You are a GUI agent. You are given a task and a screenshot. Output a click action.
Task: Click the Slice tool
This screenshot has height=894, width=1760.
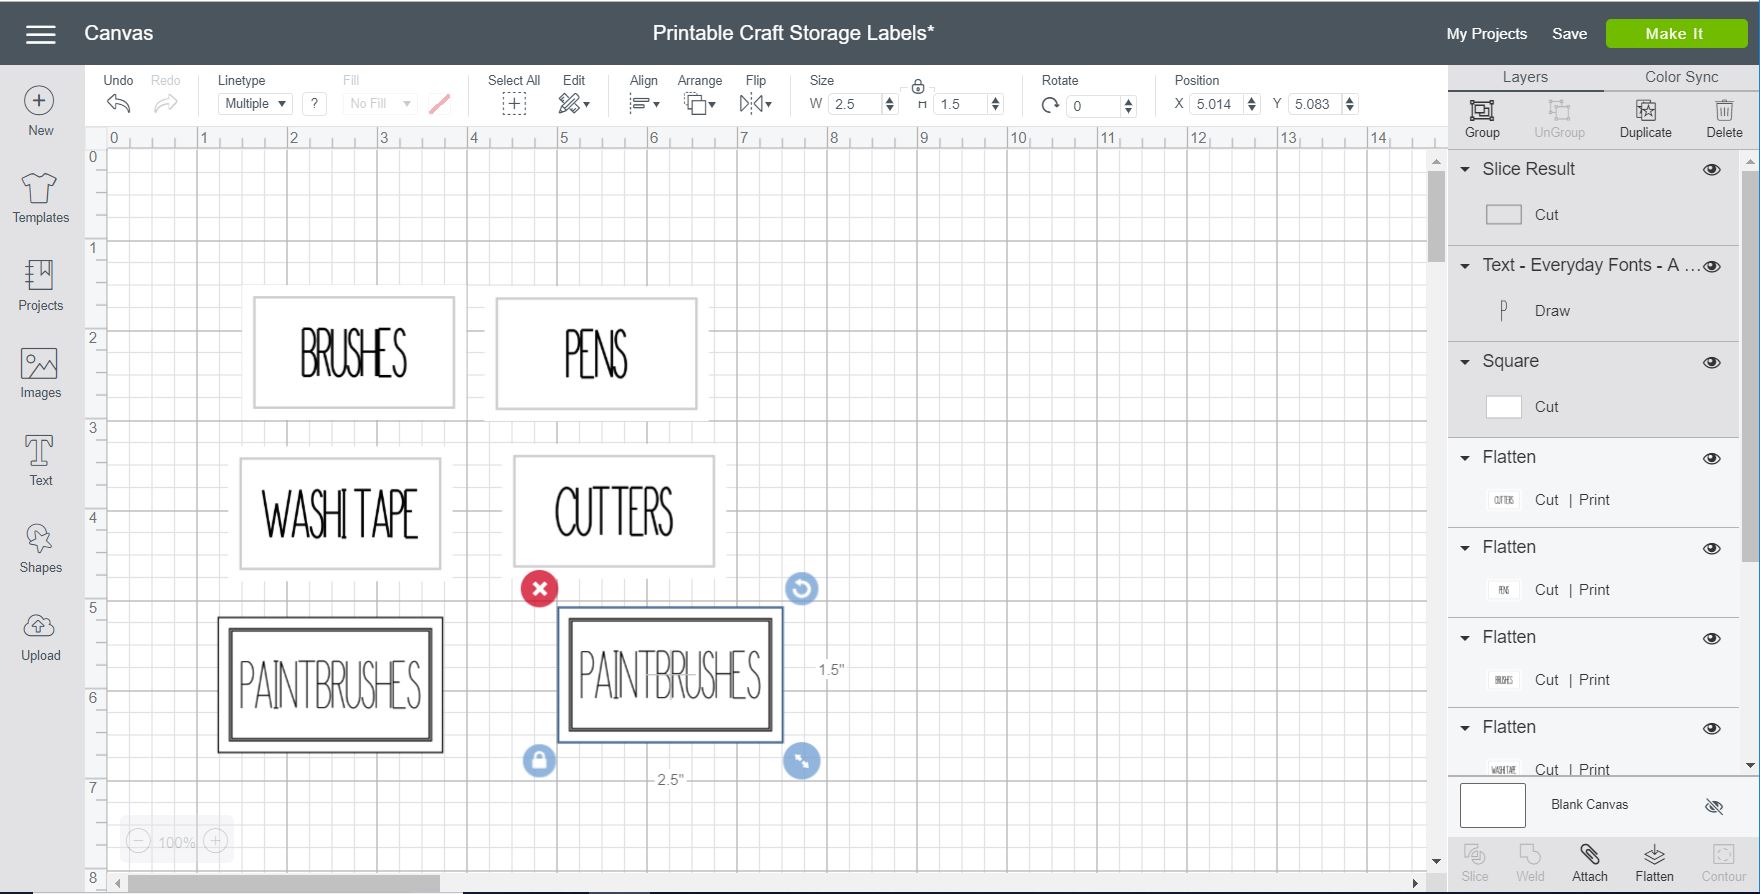tap(1475, 862)
